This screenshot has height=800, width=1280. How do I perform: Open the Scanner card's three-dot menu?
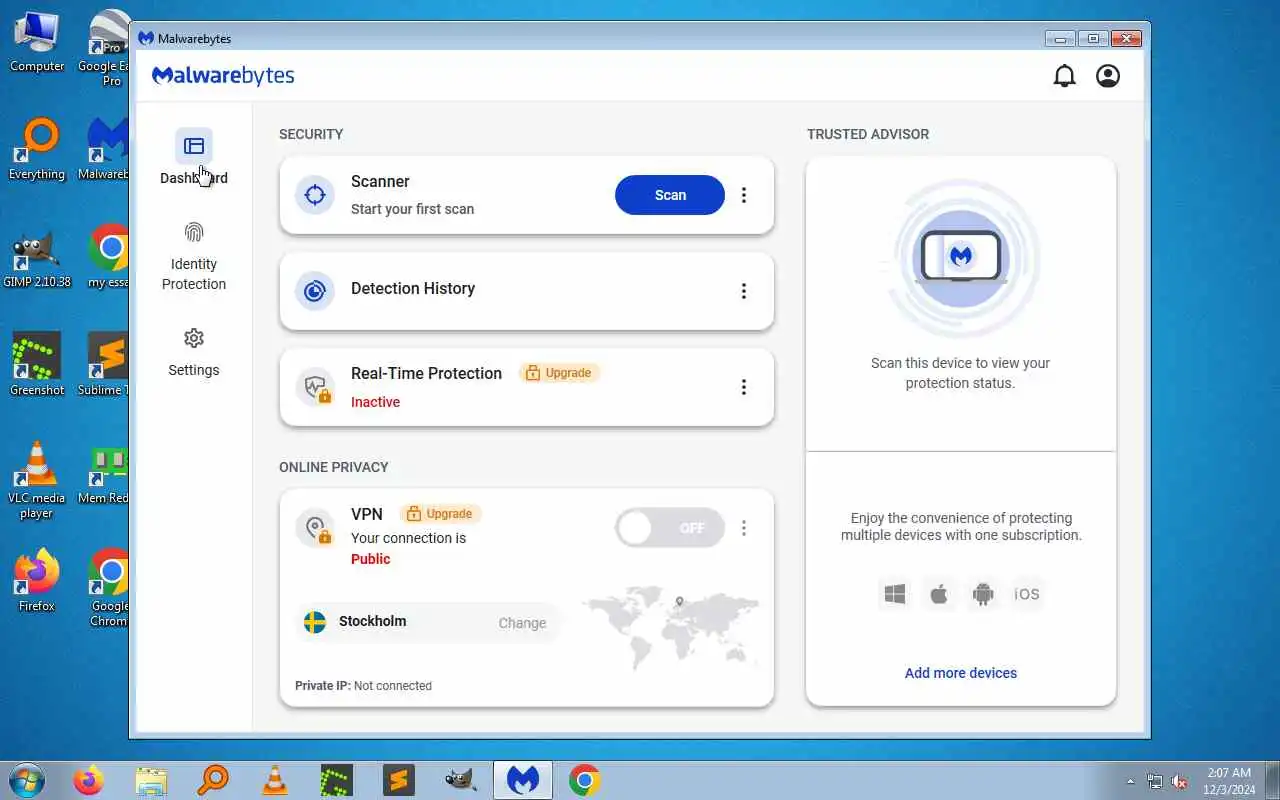tap(744, 195)
